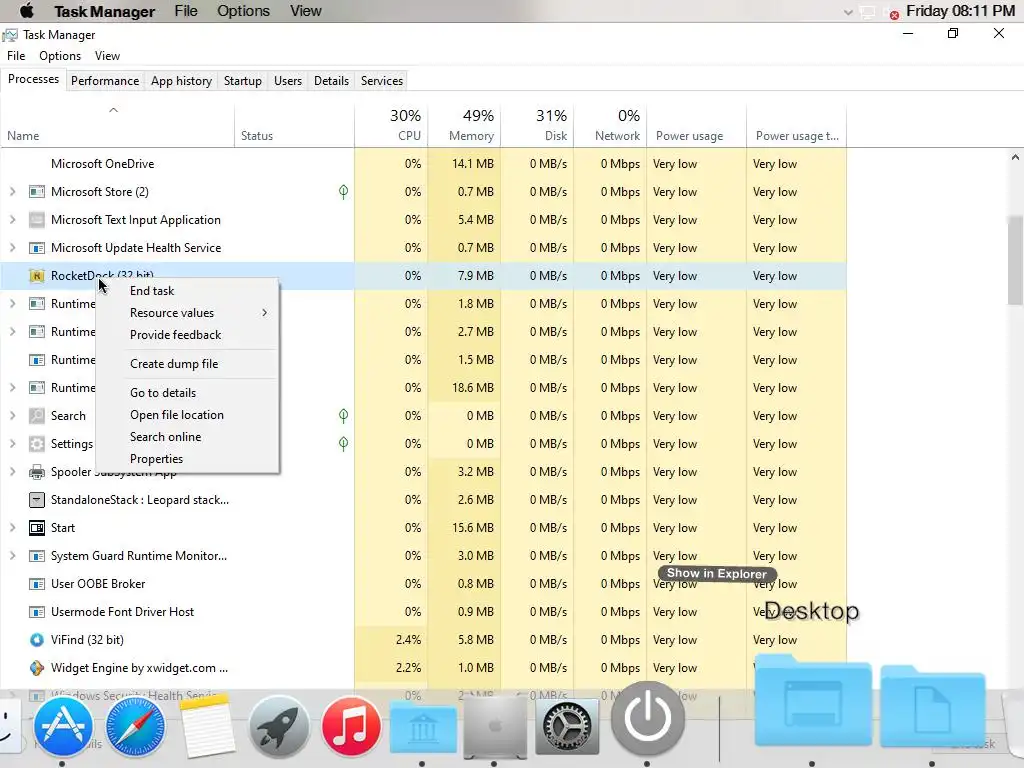Expand the Search process group
Viewport: 1024px width, 768px height.
click(12, 416)
